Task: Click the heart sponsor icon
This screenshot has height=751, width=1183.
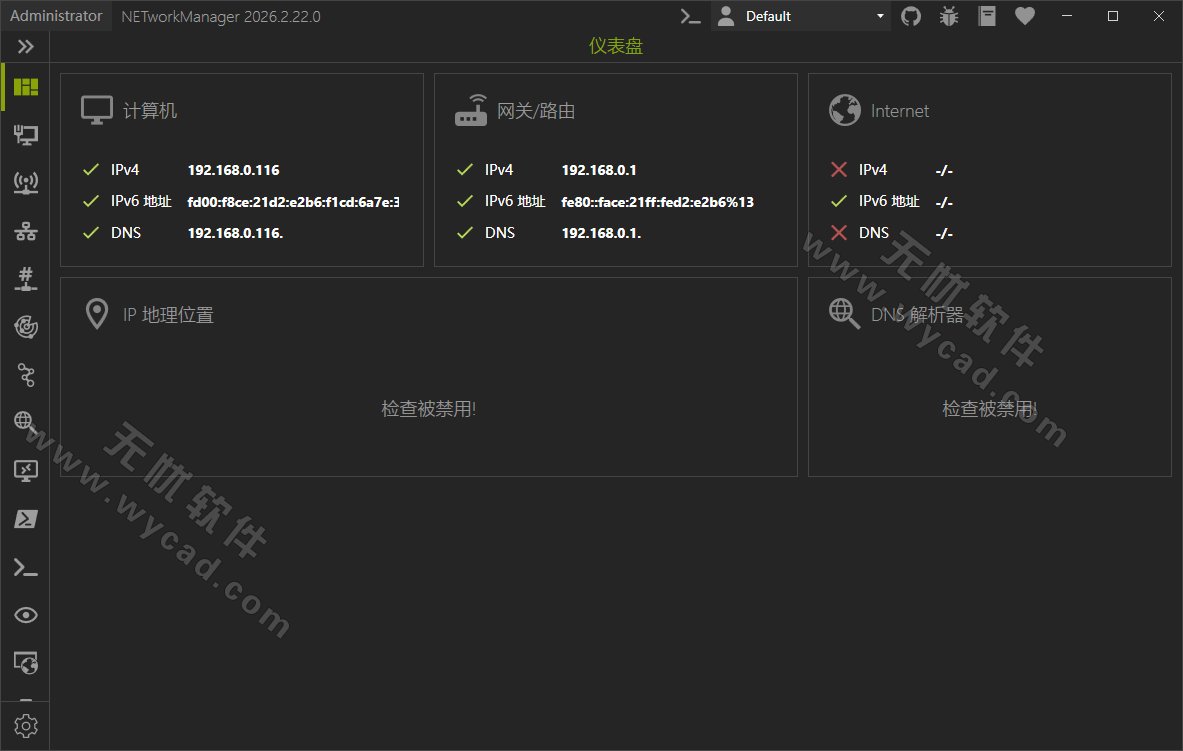Action: click(x=1024, y=16)
